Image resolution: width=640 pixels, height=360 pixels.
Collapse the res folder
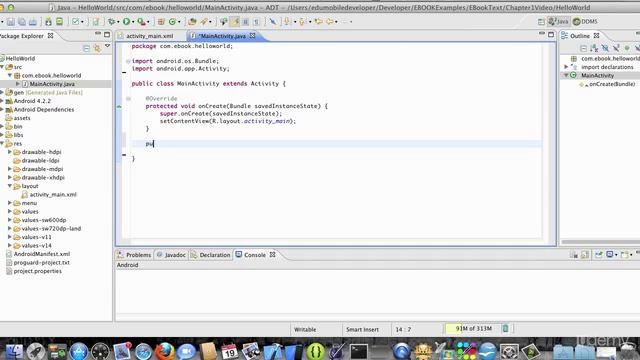pyautogui.click(x=2, y=143)
